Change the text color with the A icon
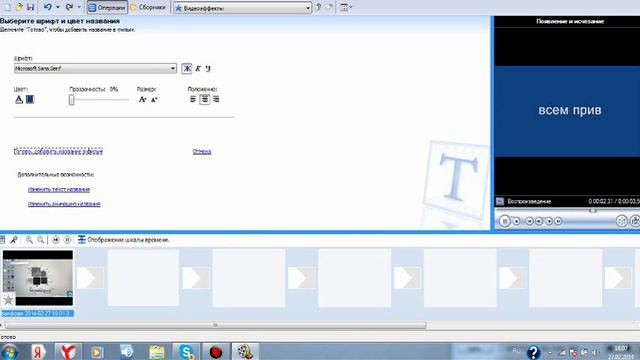Screen dimensions: 640x360 pos(19,99)
